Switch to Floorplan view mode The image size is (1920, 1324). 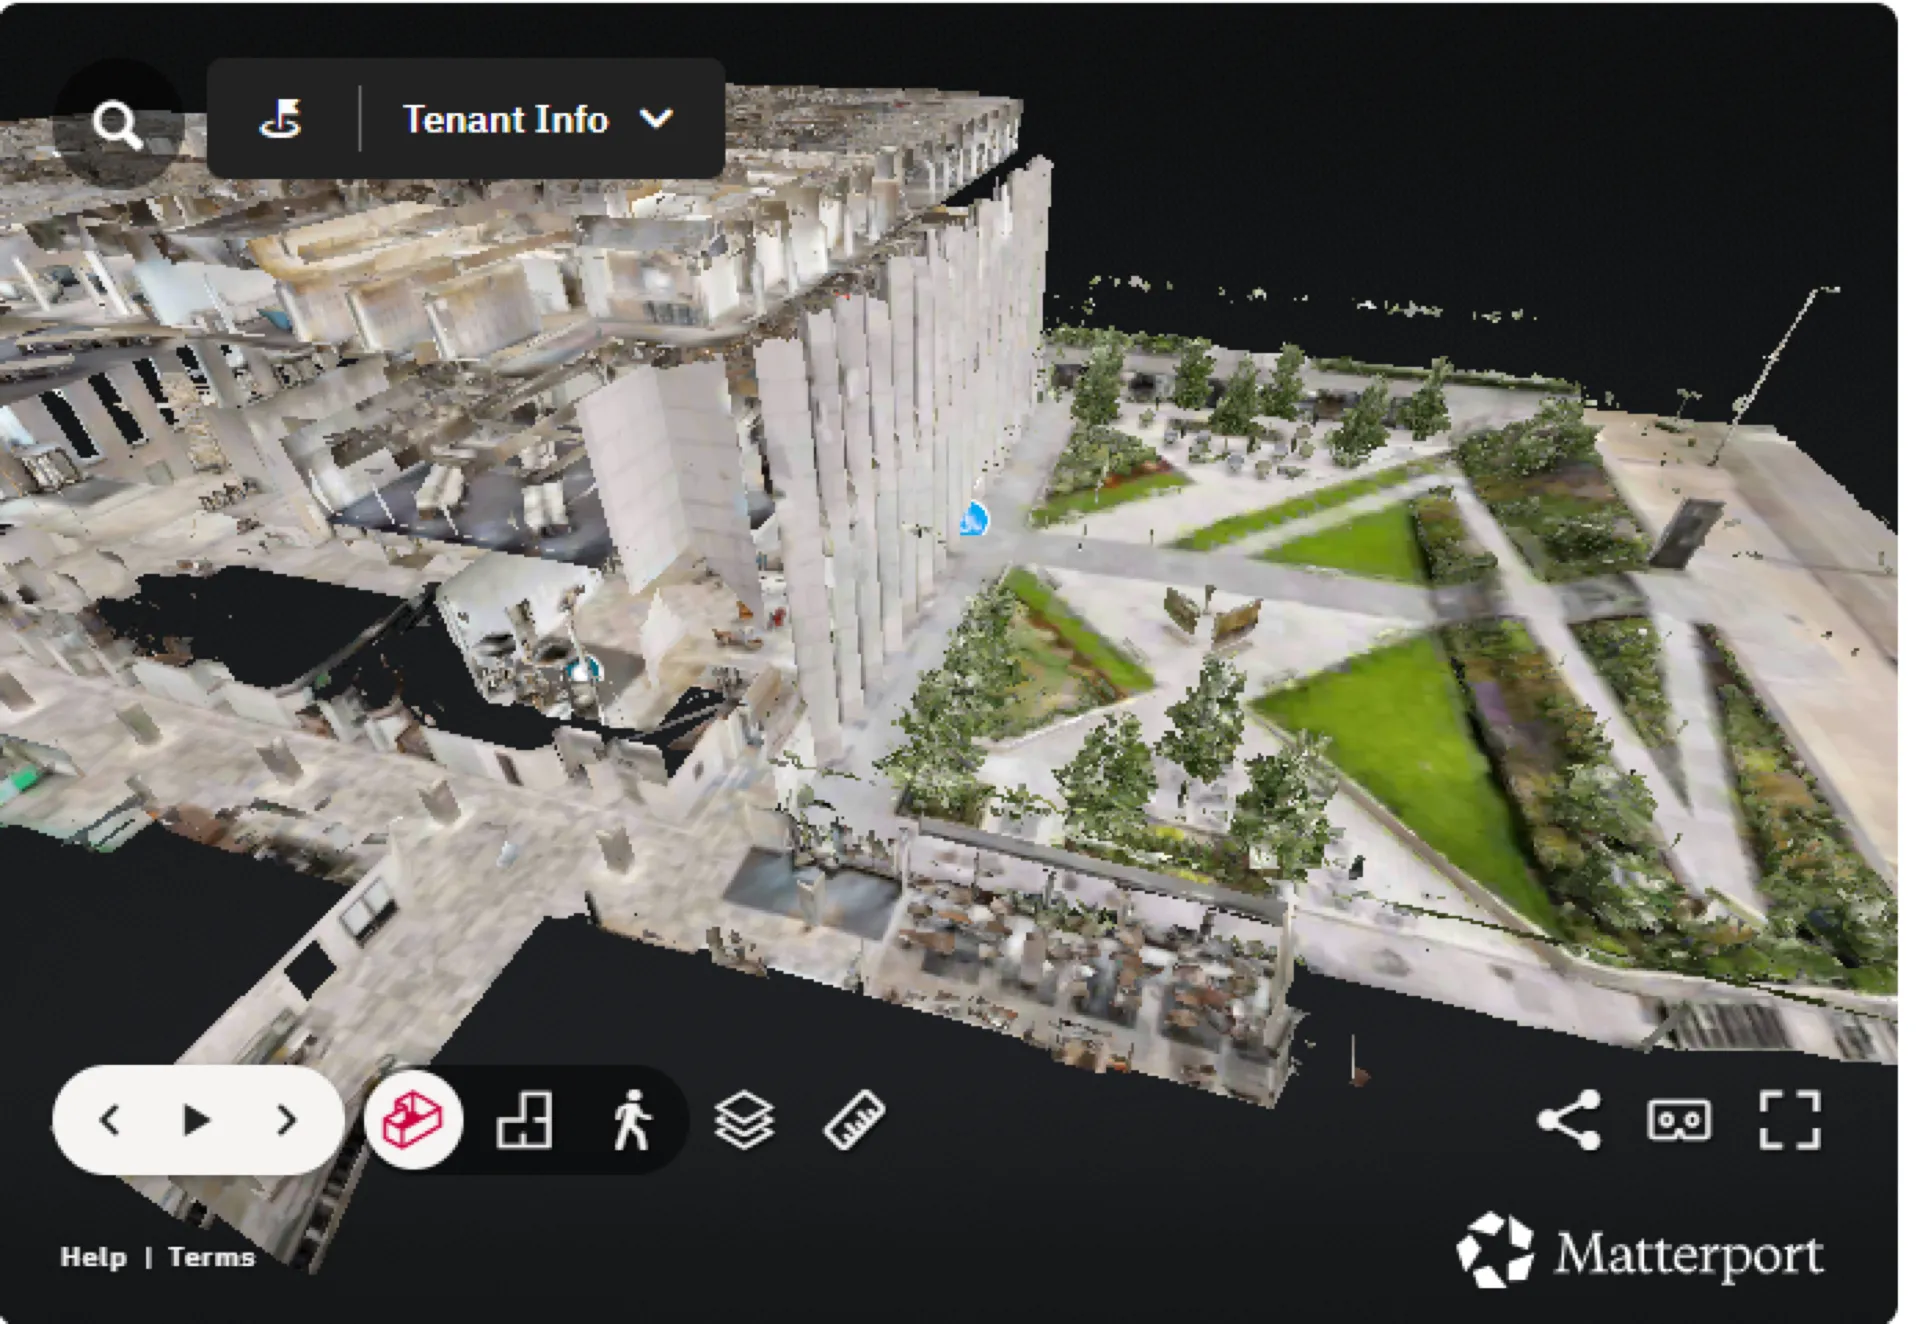(x=524, y=1119)
